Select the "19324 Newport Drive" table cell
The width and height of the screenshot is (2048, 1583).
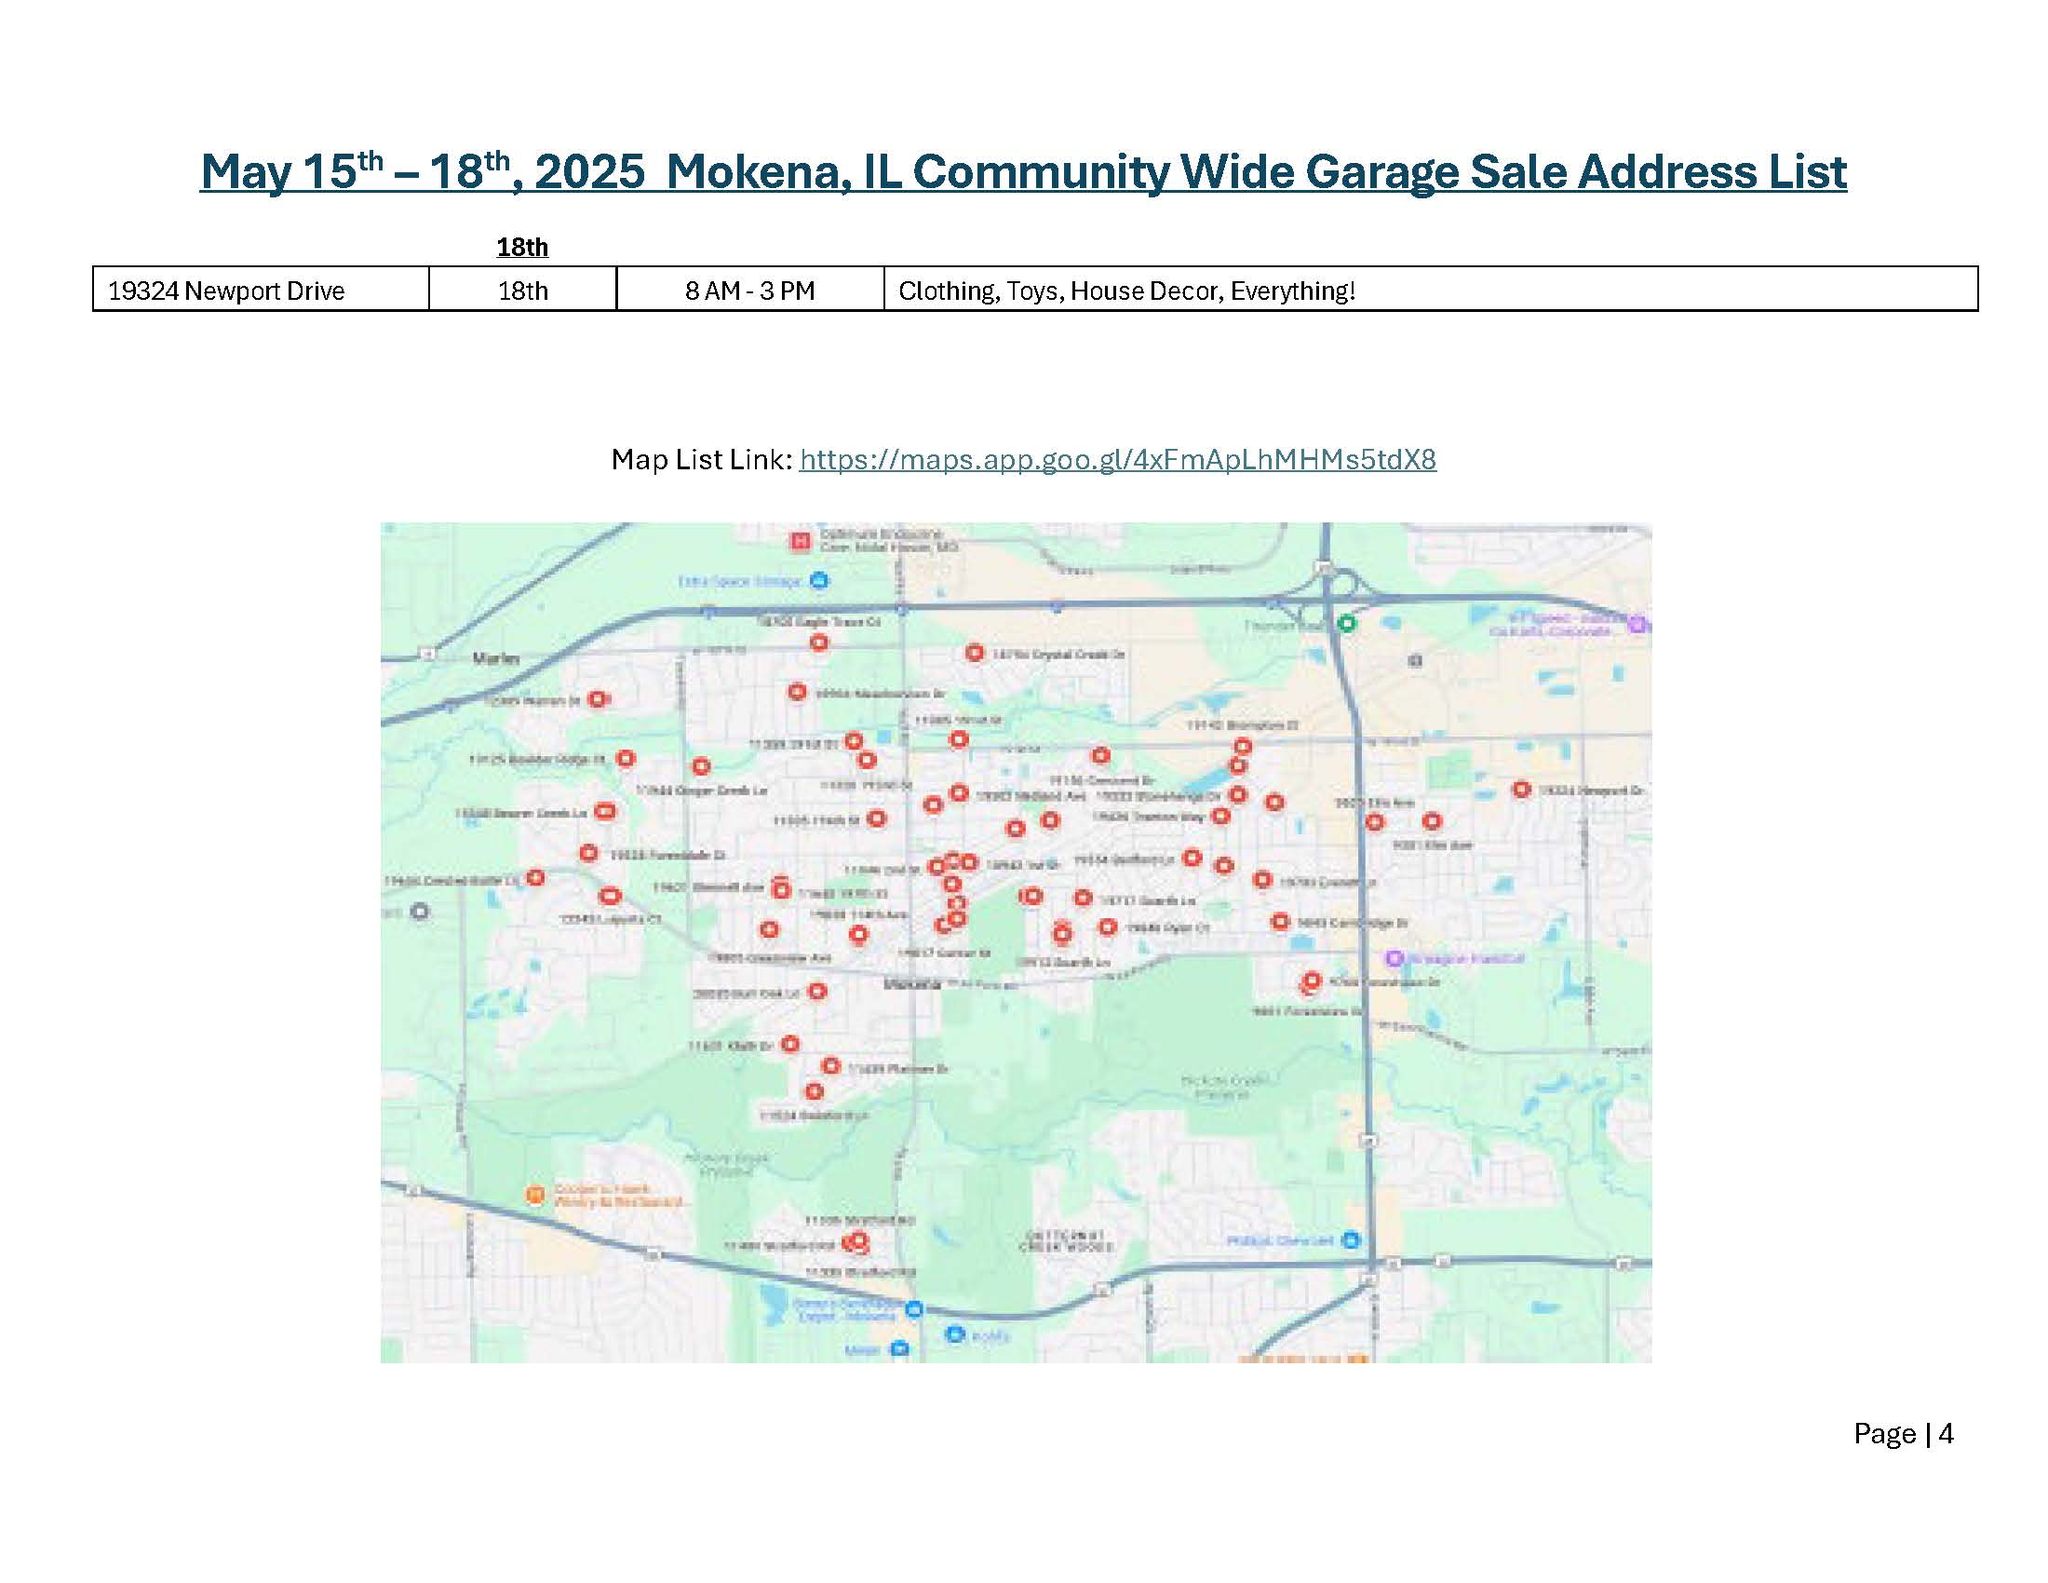pyautogui.click(x=261, y=290)
